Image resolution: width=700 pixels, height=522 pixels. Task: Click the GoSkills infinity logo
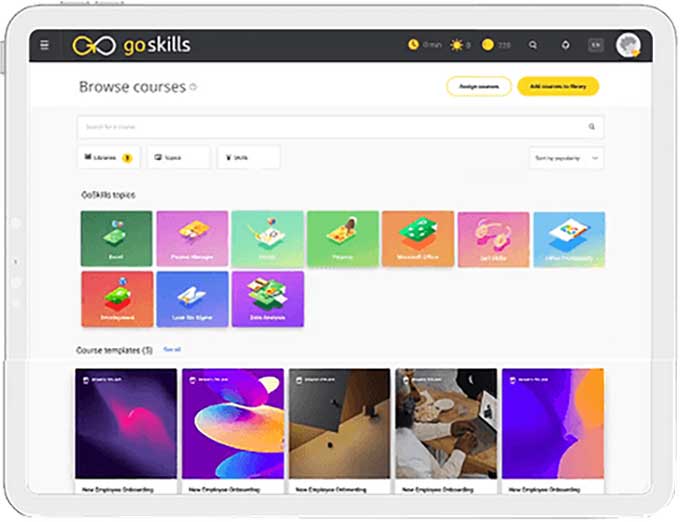click(94, 45)
